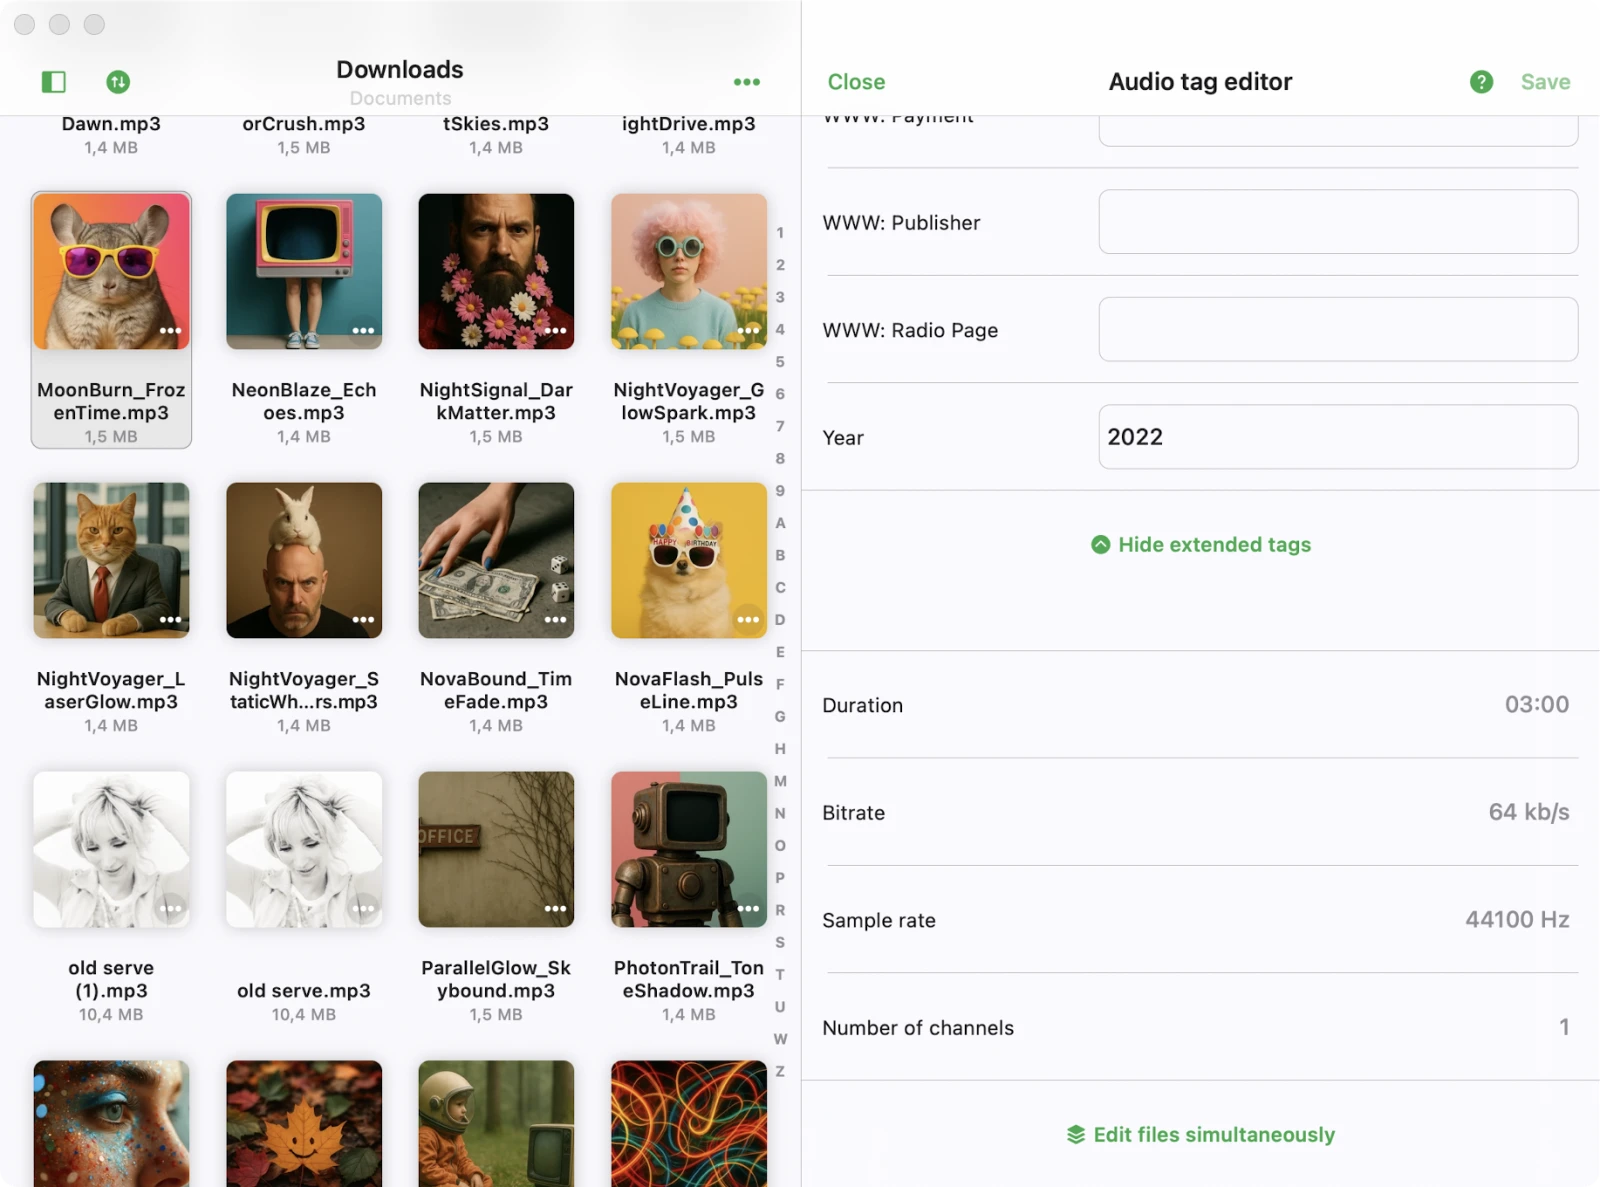Open options for ParallelGlow_Skybound.mp3
This screenshot has height=1187, width=1600.
(x=556, y=909)
